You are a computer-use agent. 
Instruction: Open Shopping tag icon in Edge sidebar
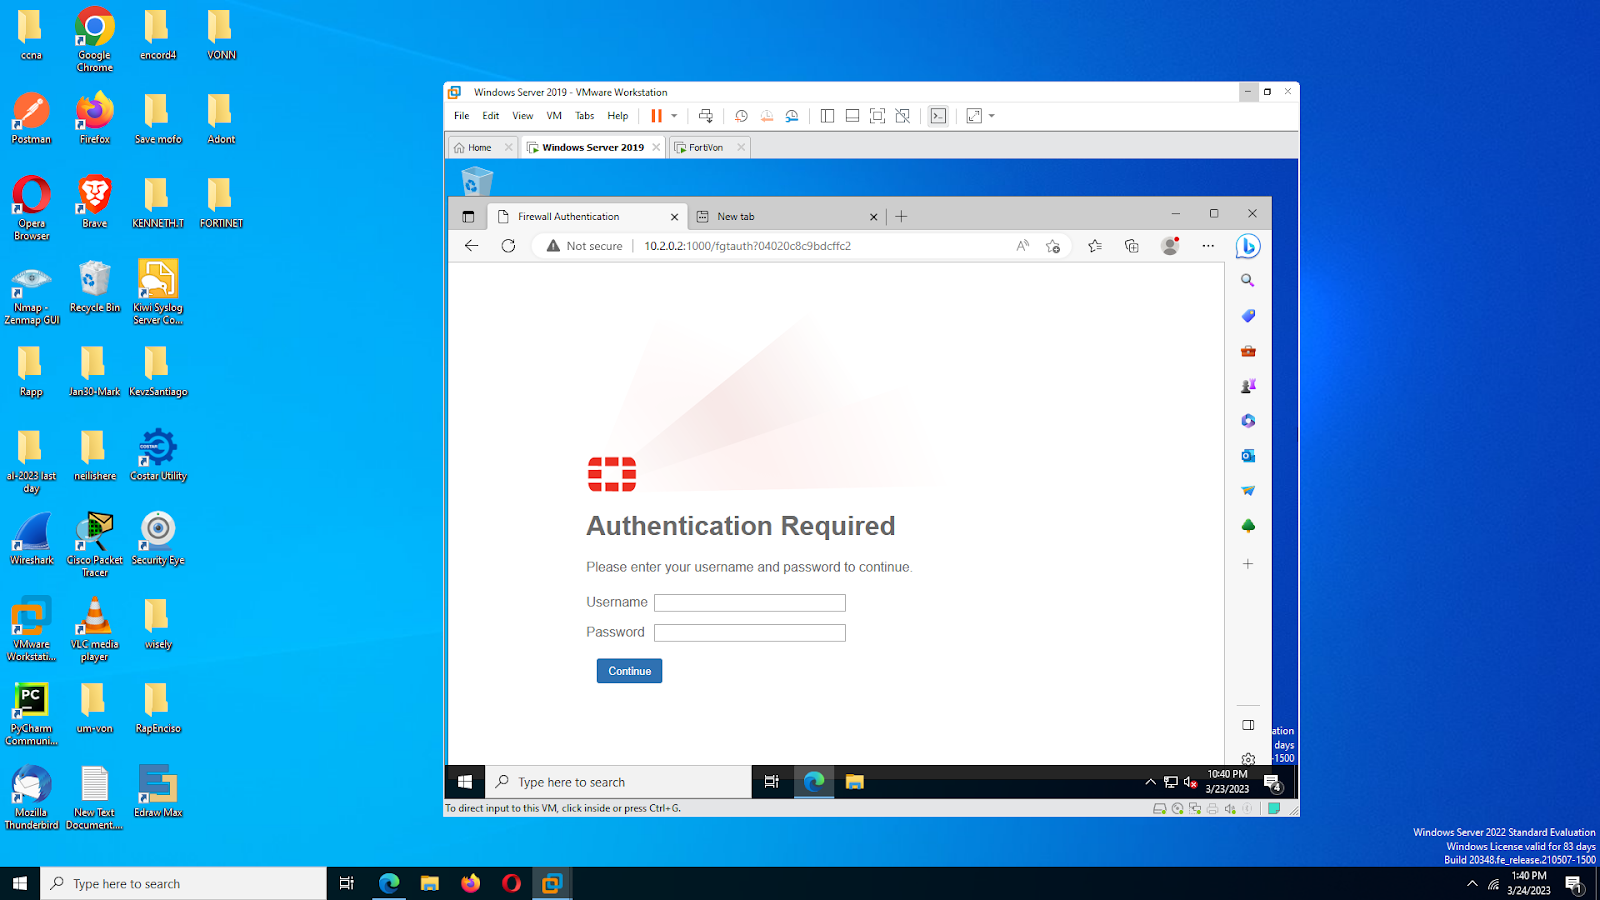click(1248, 316)
